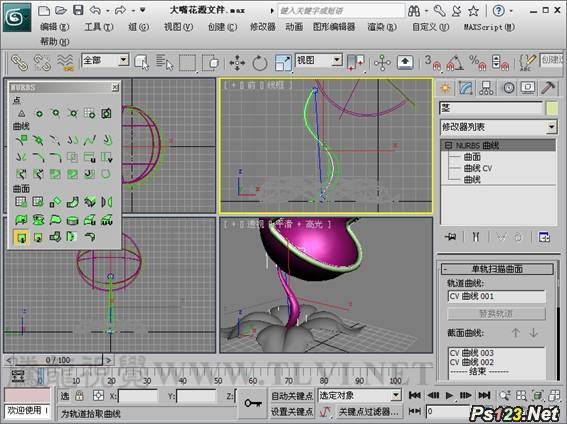Move section curve up with arrow

[516, 332]
